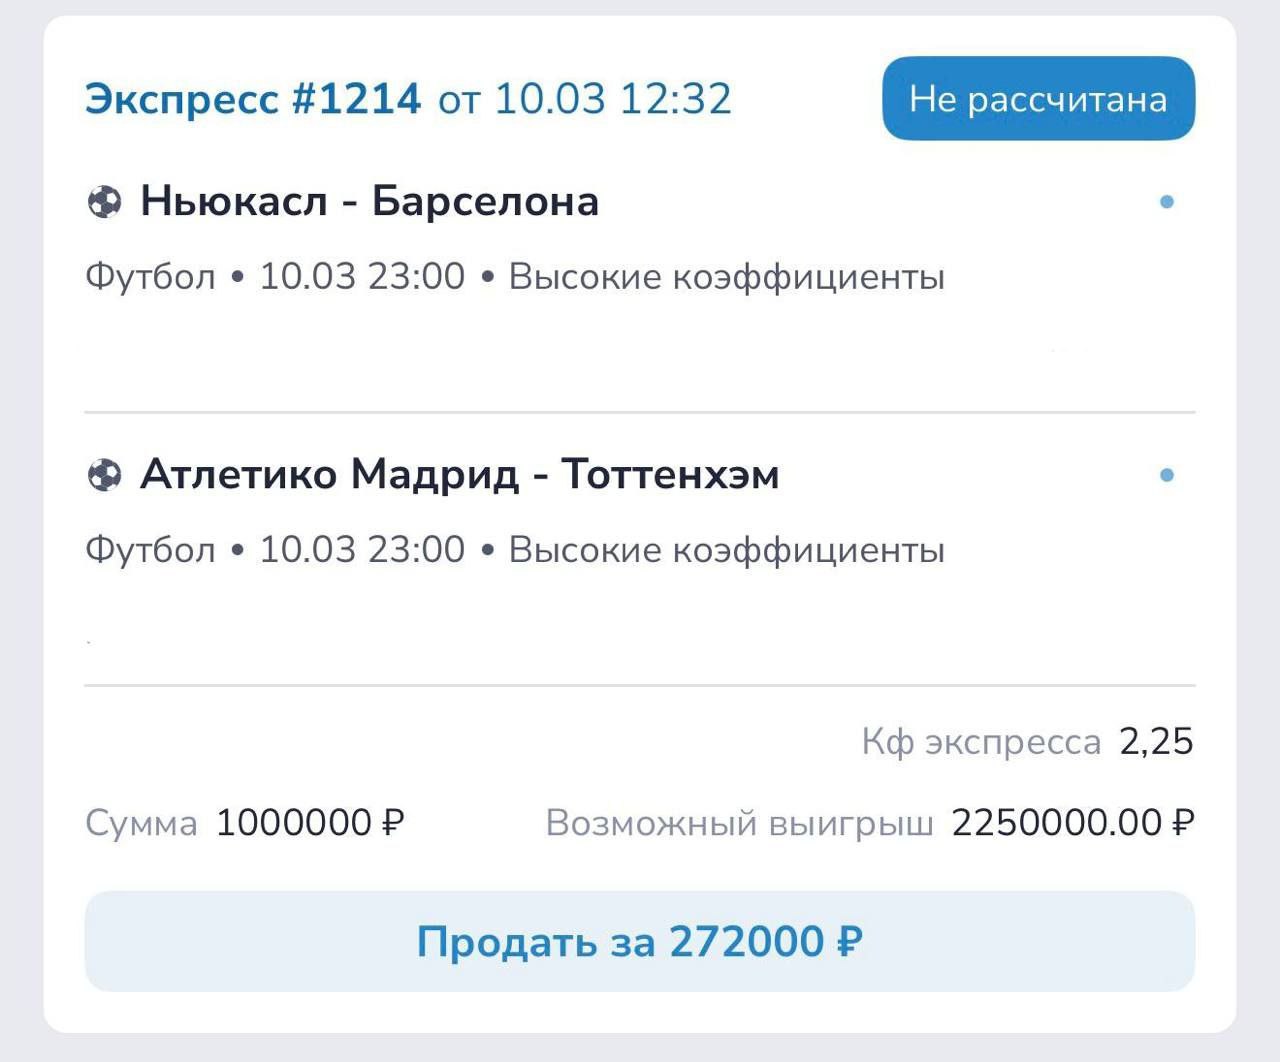Click the 'Сумма' label

point(141,823)
